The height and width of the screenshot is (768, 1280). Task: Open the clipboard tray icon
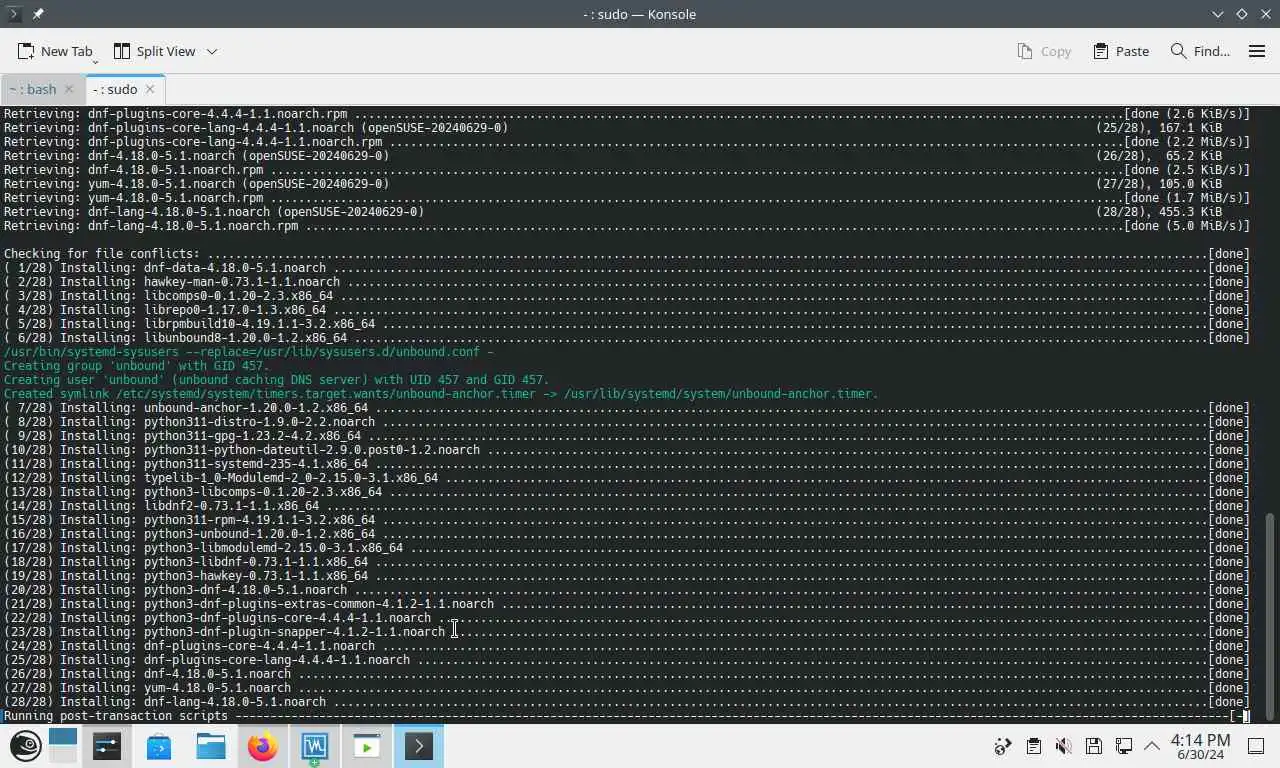1034,746
